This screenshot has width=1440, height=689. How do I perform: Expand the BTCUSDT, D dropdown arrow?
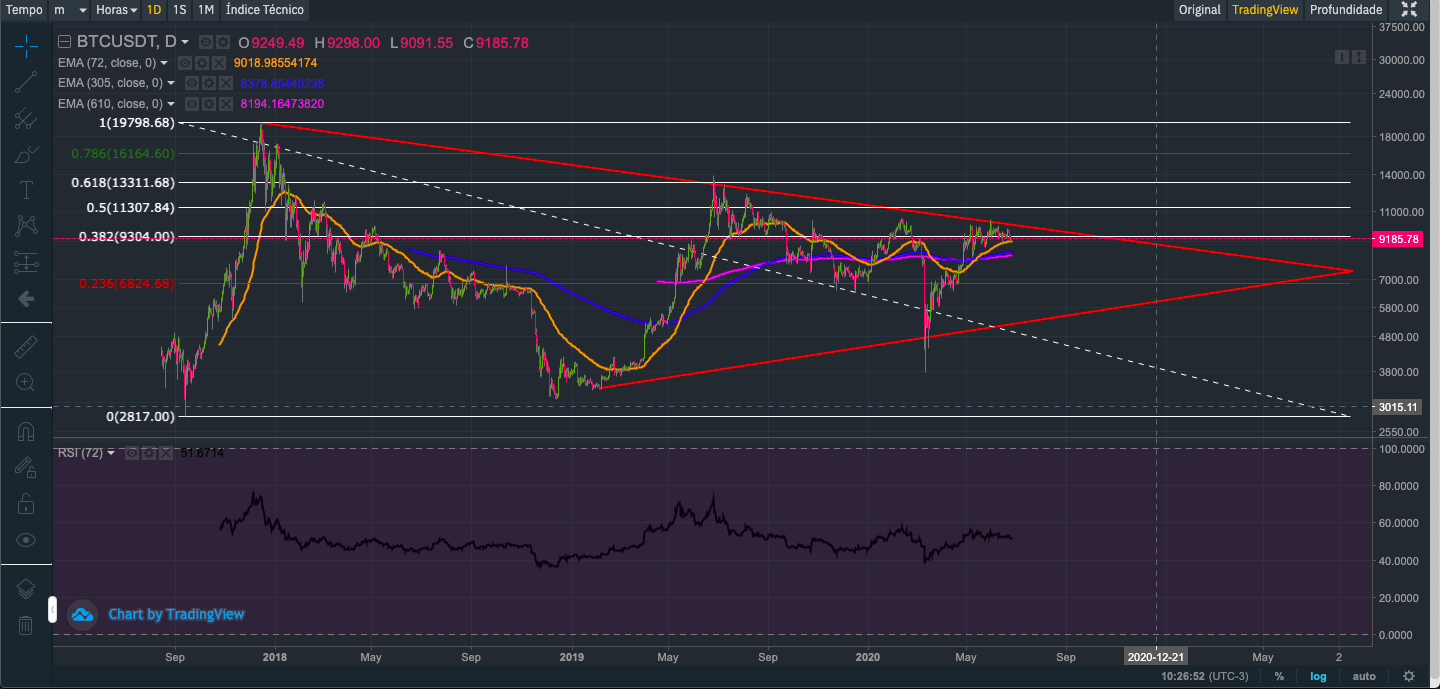click(x=186, y=42)
